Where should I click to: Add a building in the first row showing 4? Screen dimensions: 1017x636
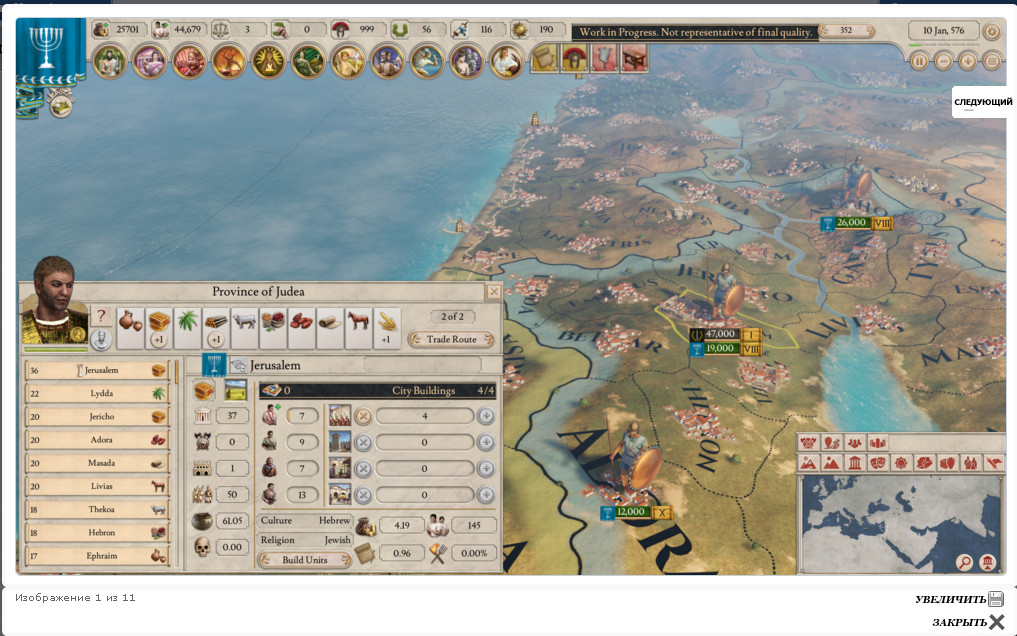click(x=486, y=416)
